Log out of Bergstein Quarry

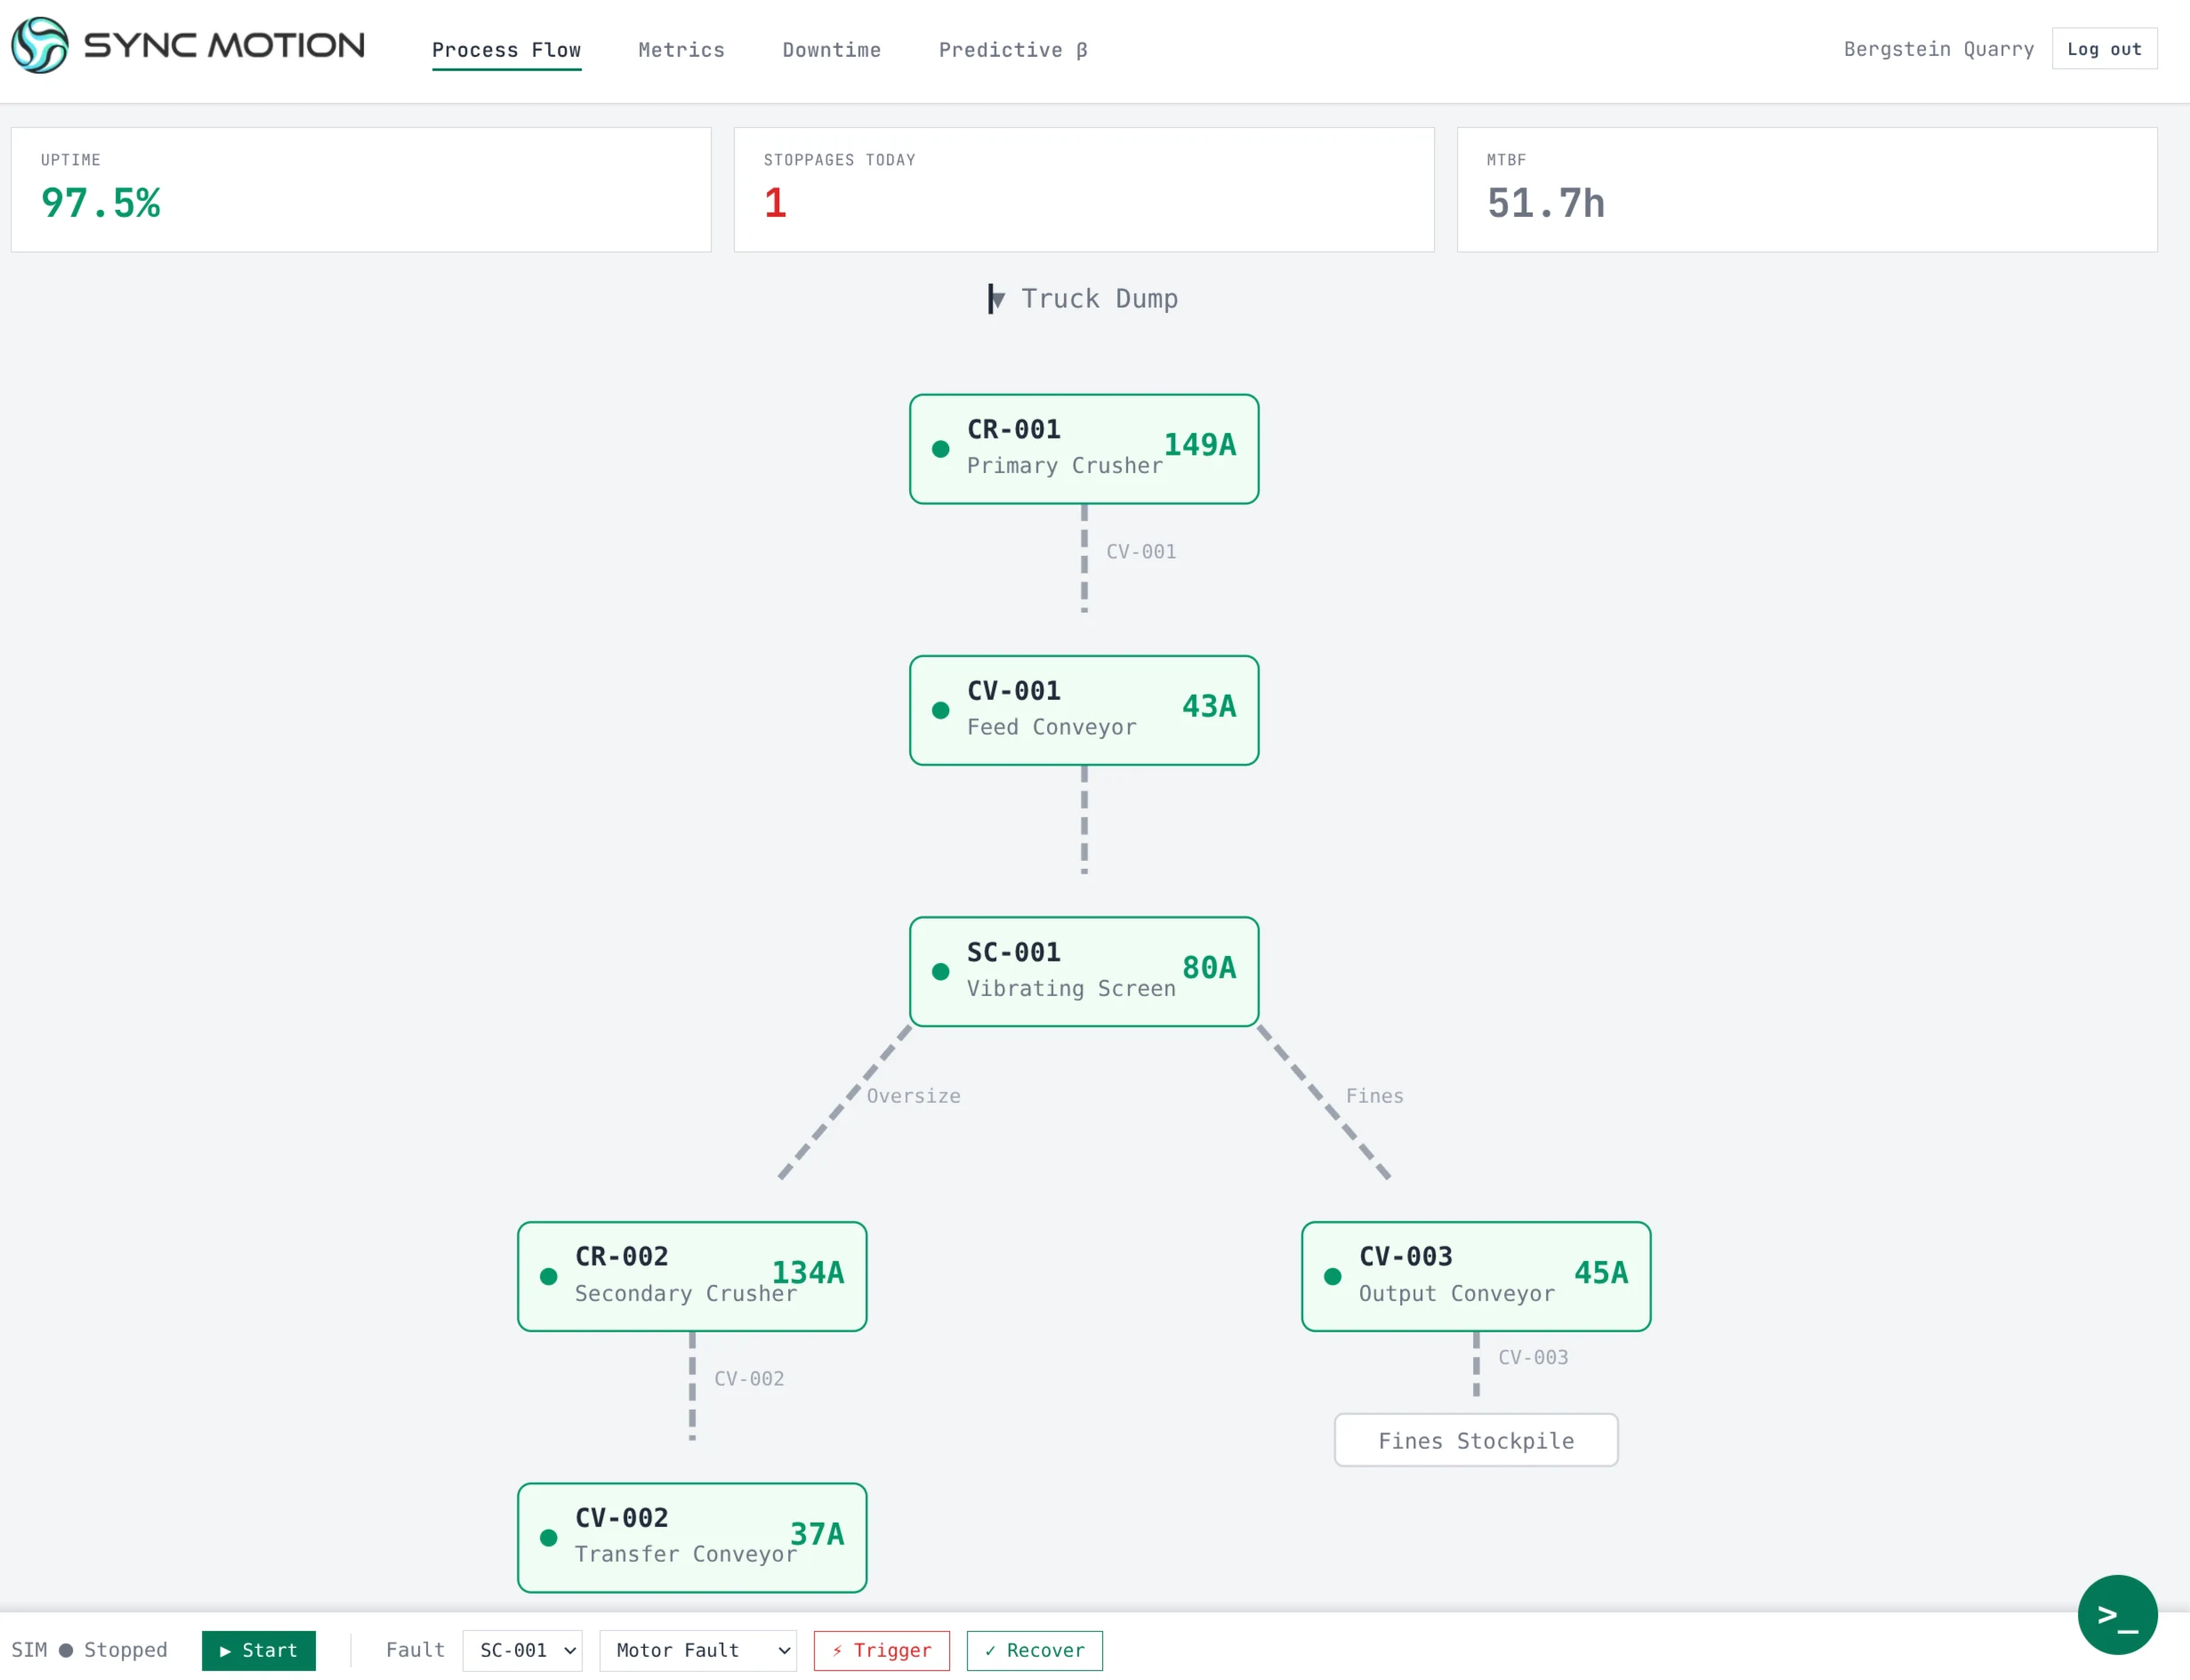(x=2104, y=49)
